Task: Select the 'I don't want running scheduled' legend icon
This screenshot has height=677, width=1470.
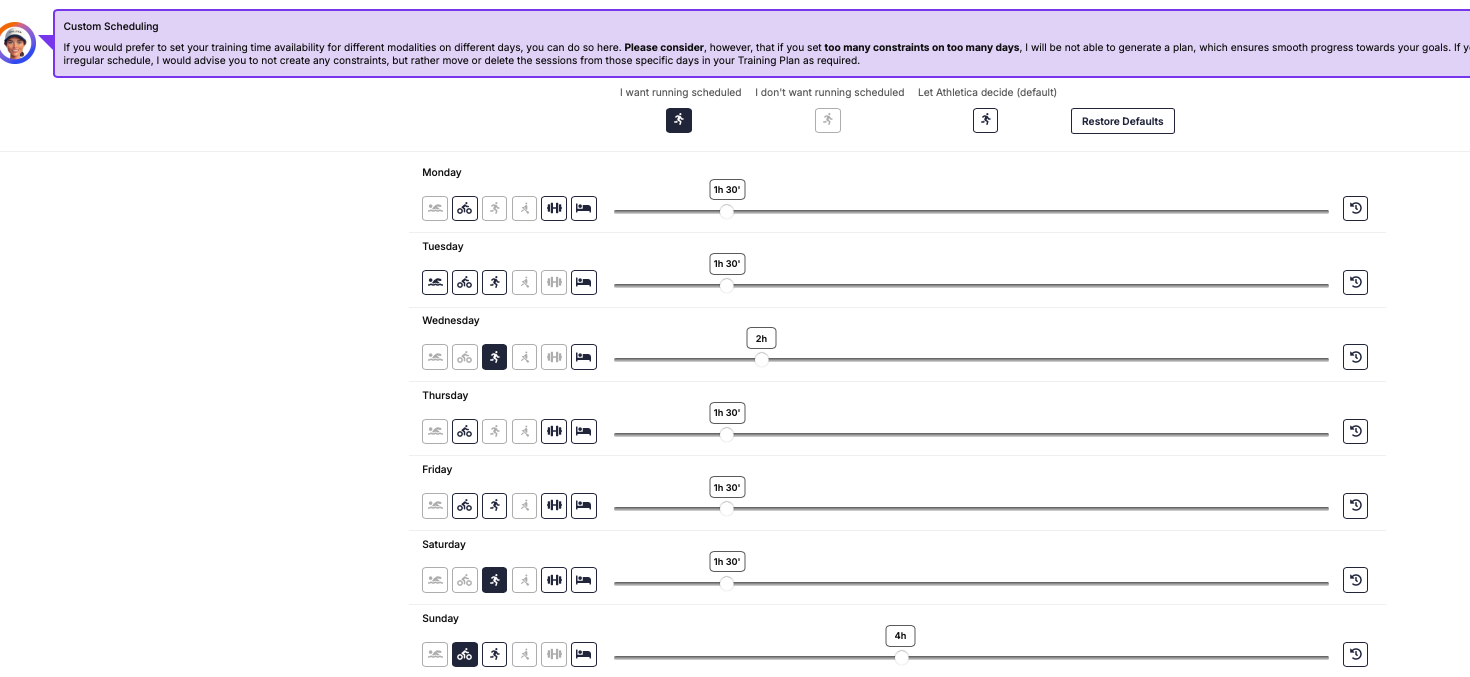Action: (827, 120)
